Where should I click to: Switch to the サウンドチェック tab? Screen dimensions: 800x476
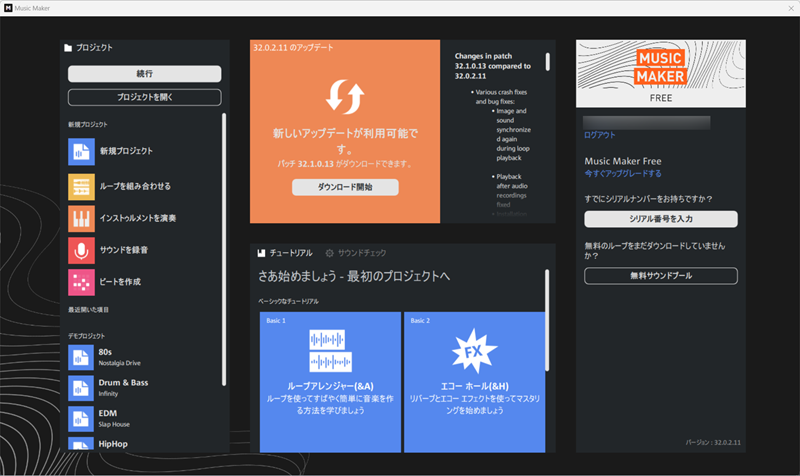click(356, 253)
